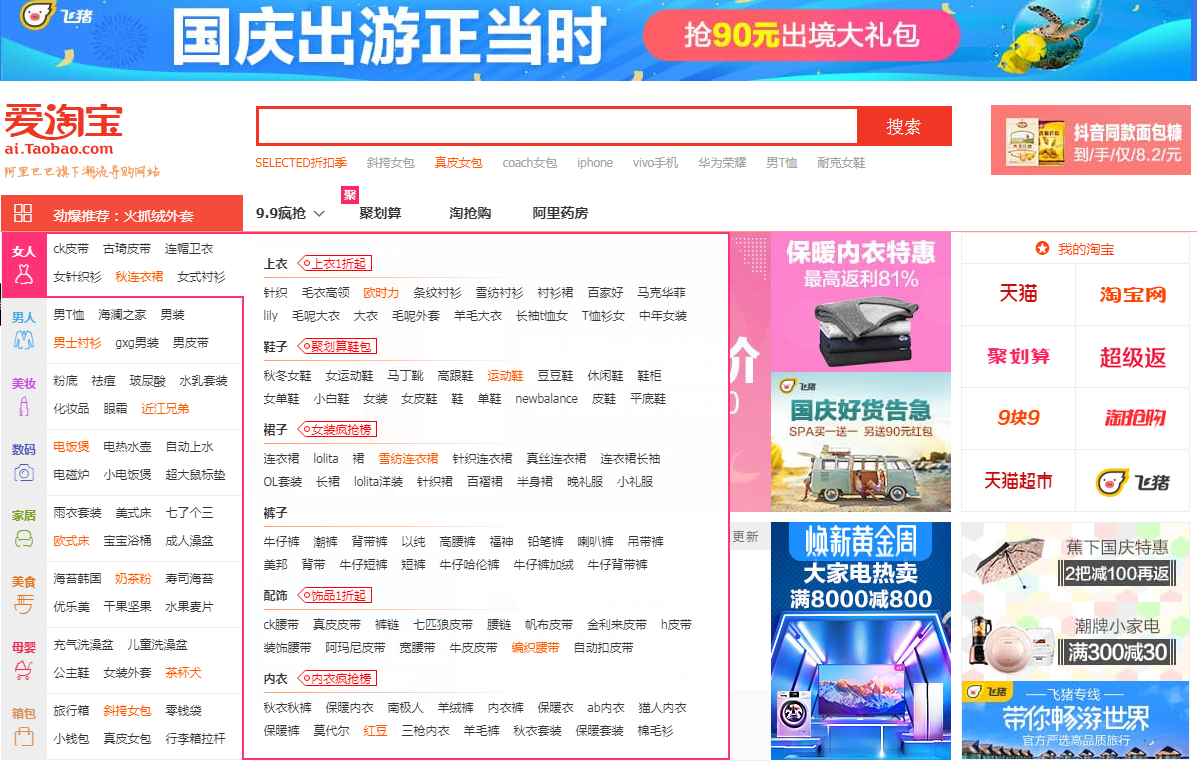Click the 飞猪 pig logo tile
This screenshot has width=1197, height=772.
(x=1132, y=482)
